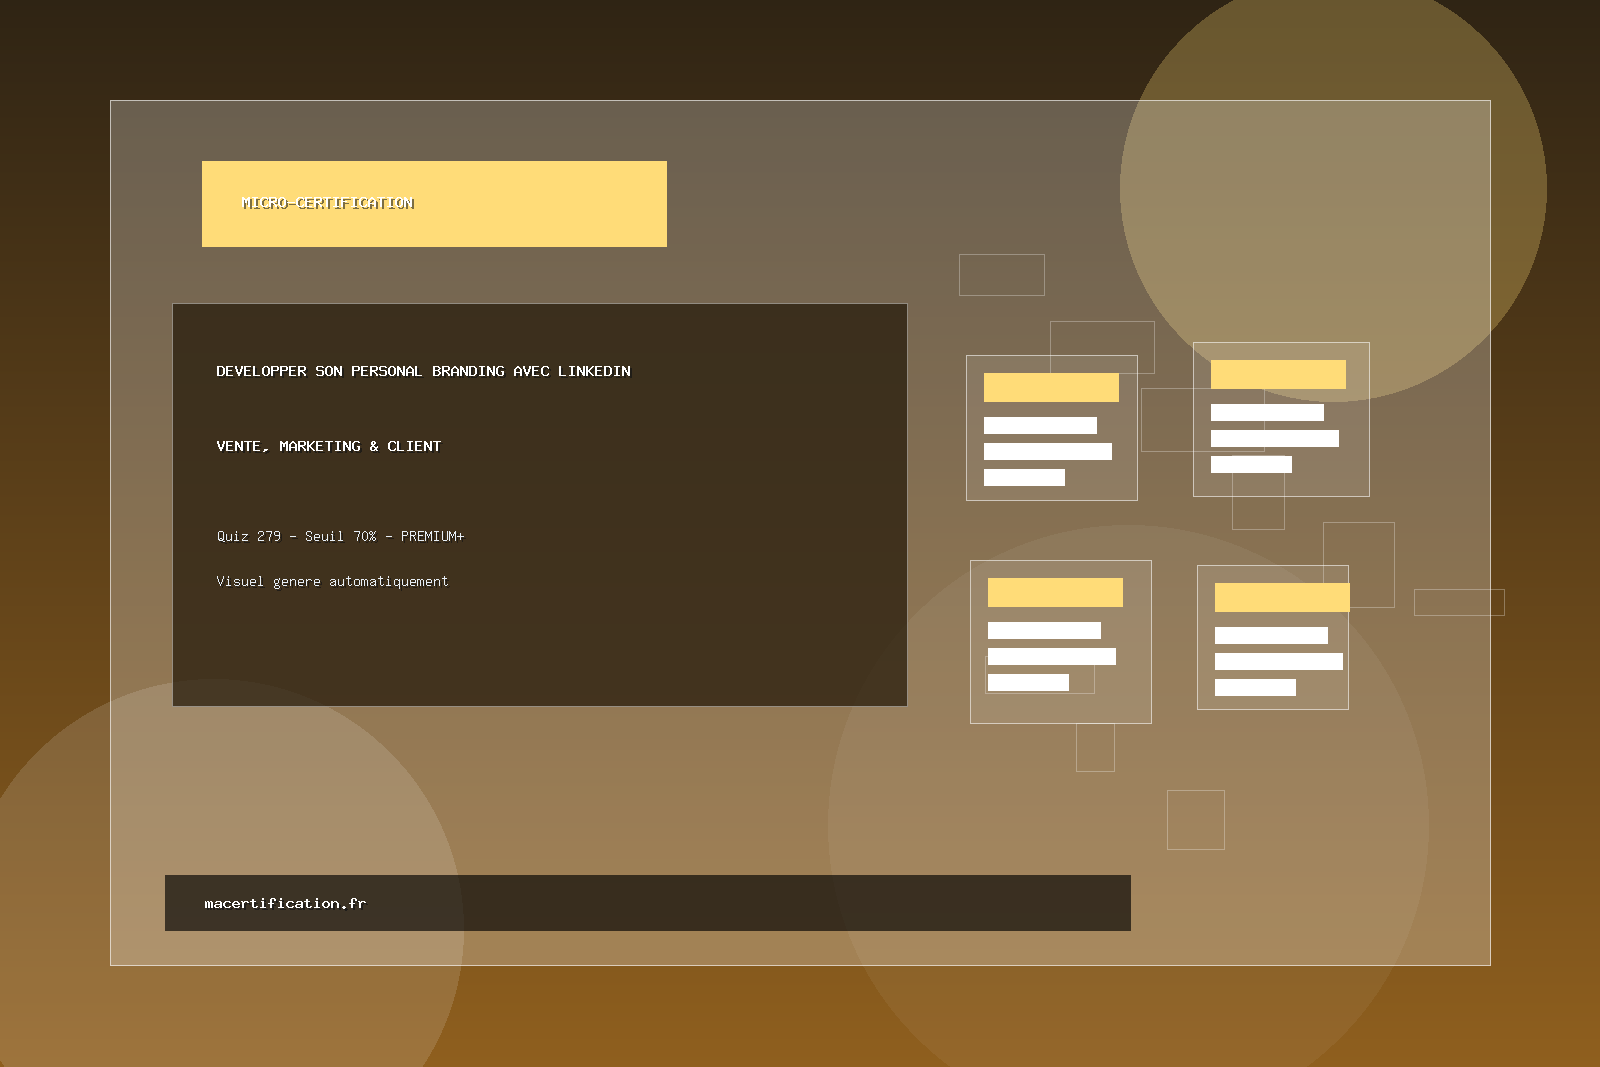
Task: Click shortest white bar in lower-right card
Action: [1255, 687]
